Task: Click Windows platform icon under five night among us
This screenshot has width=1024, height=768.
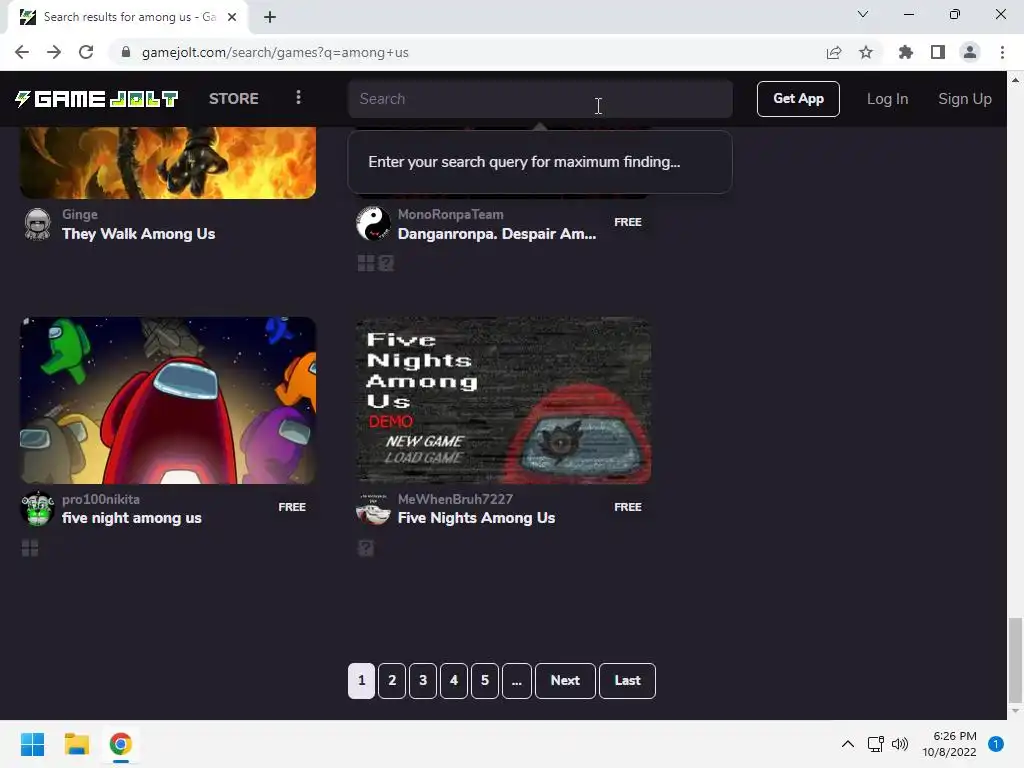Action: (x=30, y=548)
